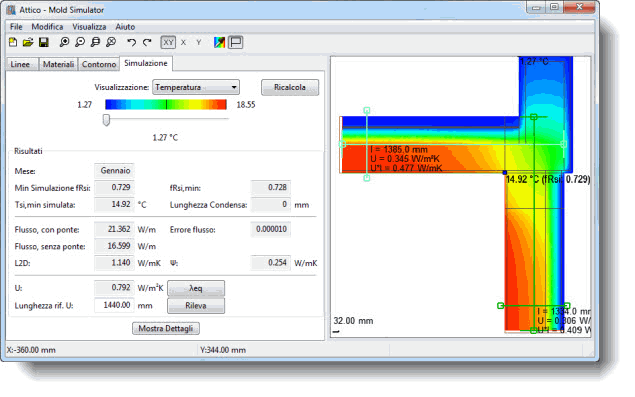Open the Visualizza menu
Image resolution: width=635 pixels, height=397 pixels.
(89, 27)
